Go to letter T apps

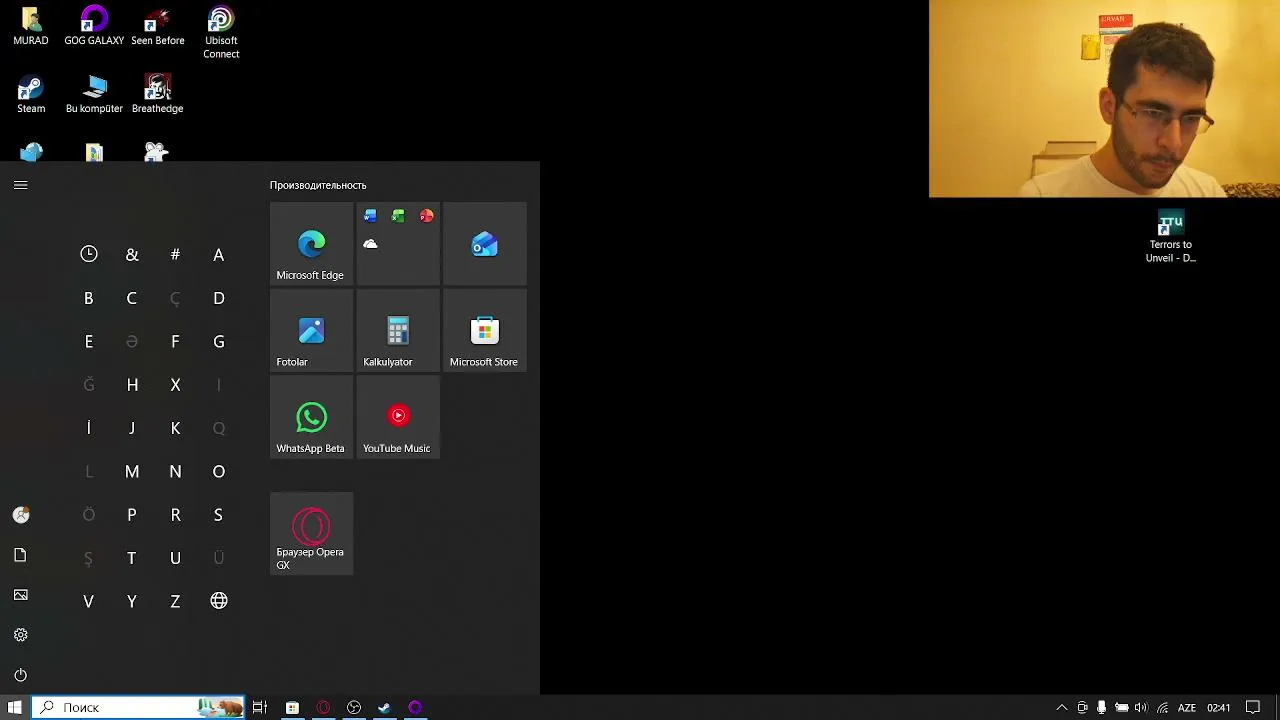coord(132,558)
